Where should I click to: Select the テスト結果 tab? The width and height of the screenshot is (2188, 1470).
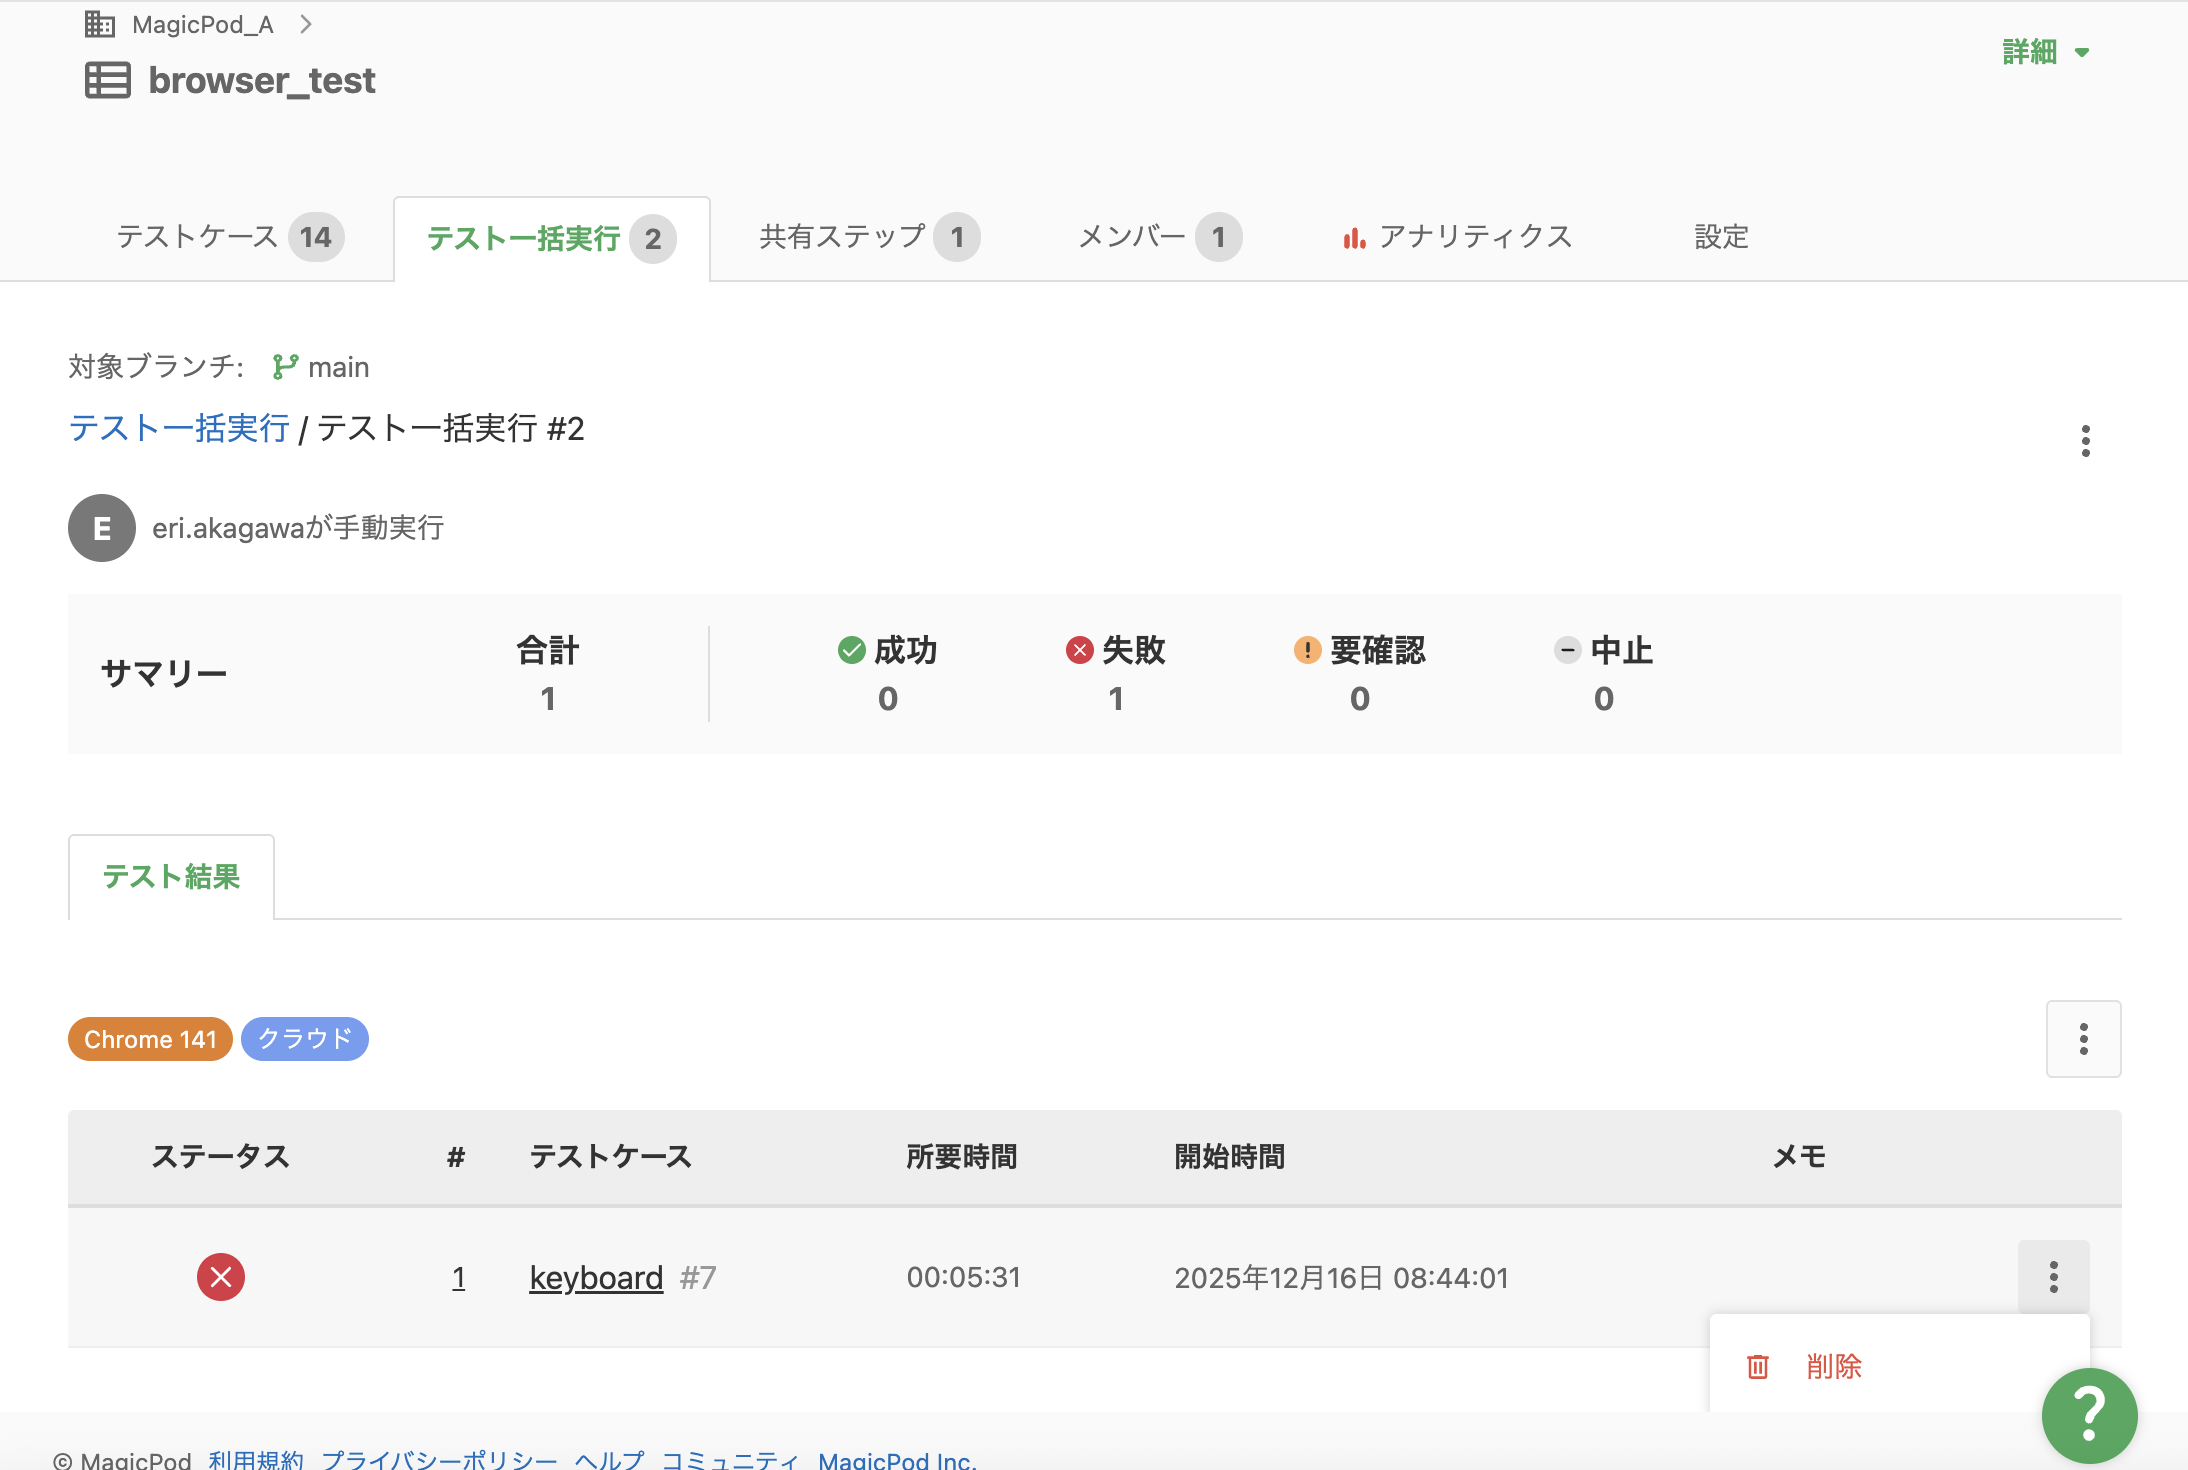(x=171, y=877)
